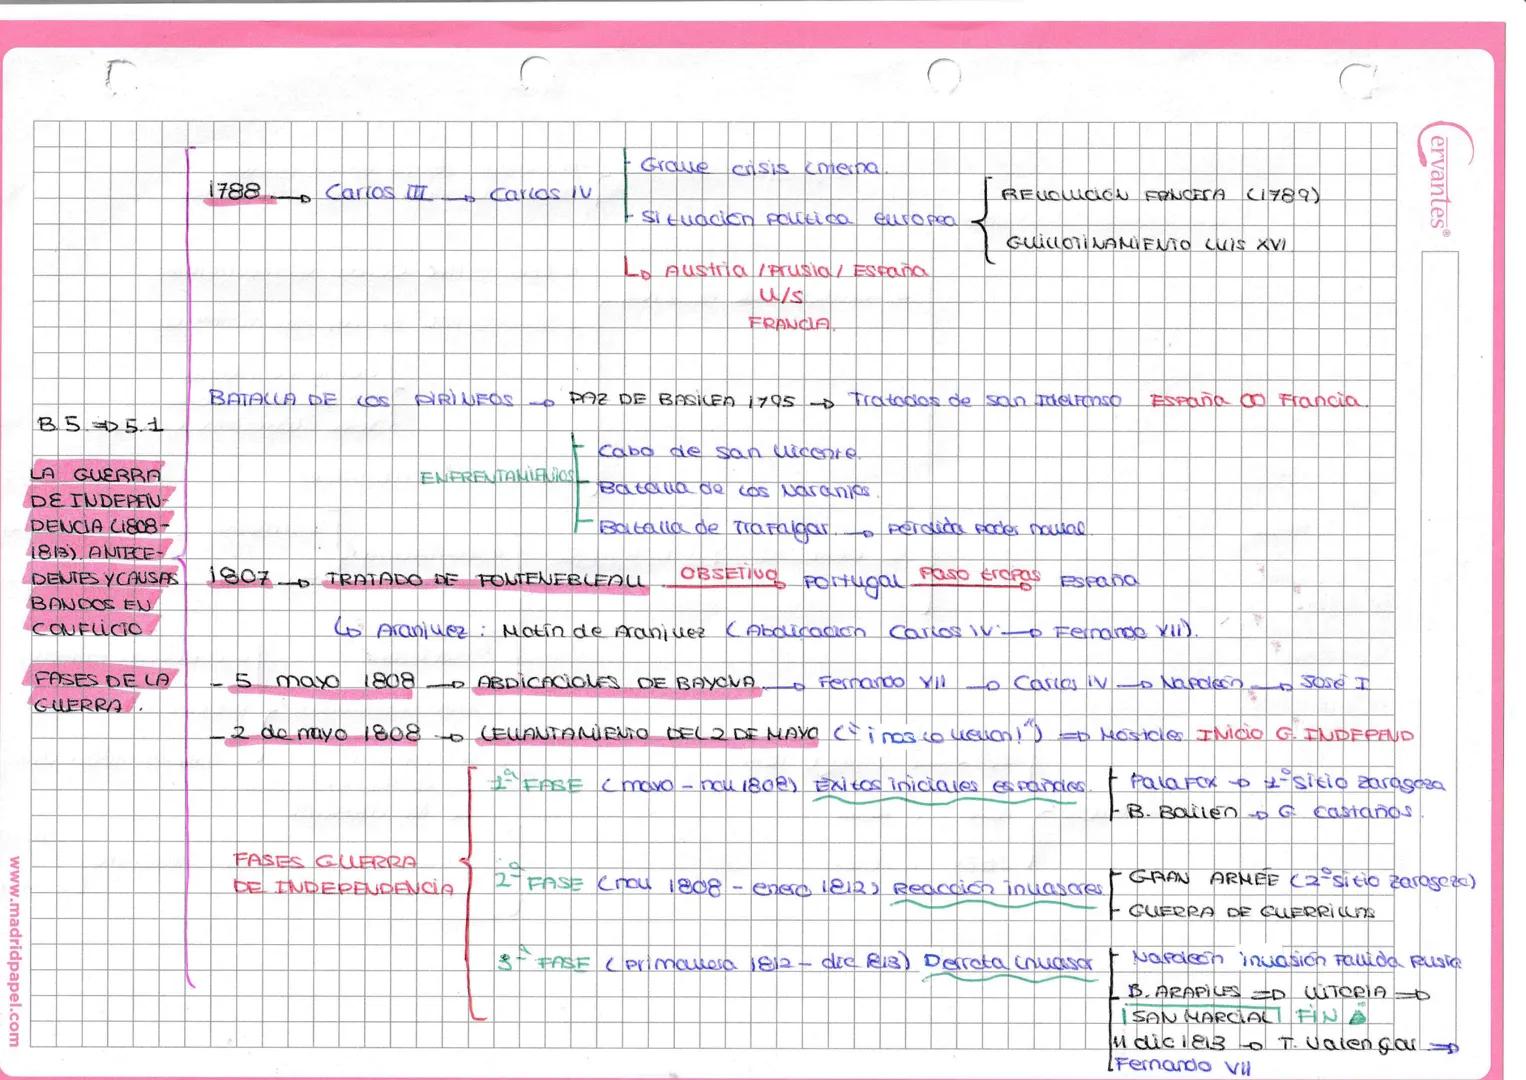The width and height of the screenshot is (1526, 1080).
Task: Open the www.madridpapel.com link
Action: (x=13, y=950)
